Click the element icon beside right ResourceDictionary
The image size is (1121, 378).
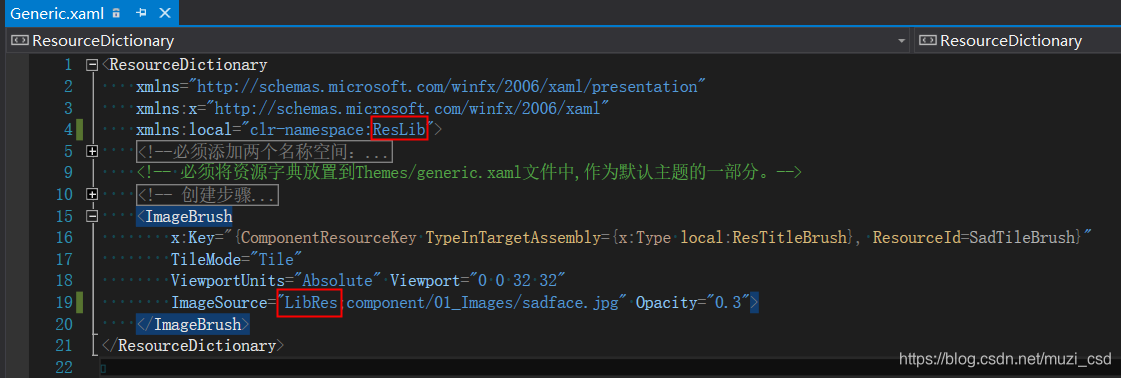coord(927,41)
